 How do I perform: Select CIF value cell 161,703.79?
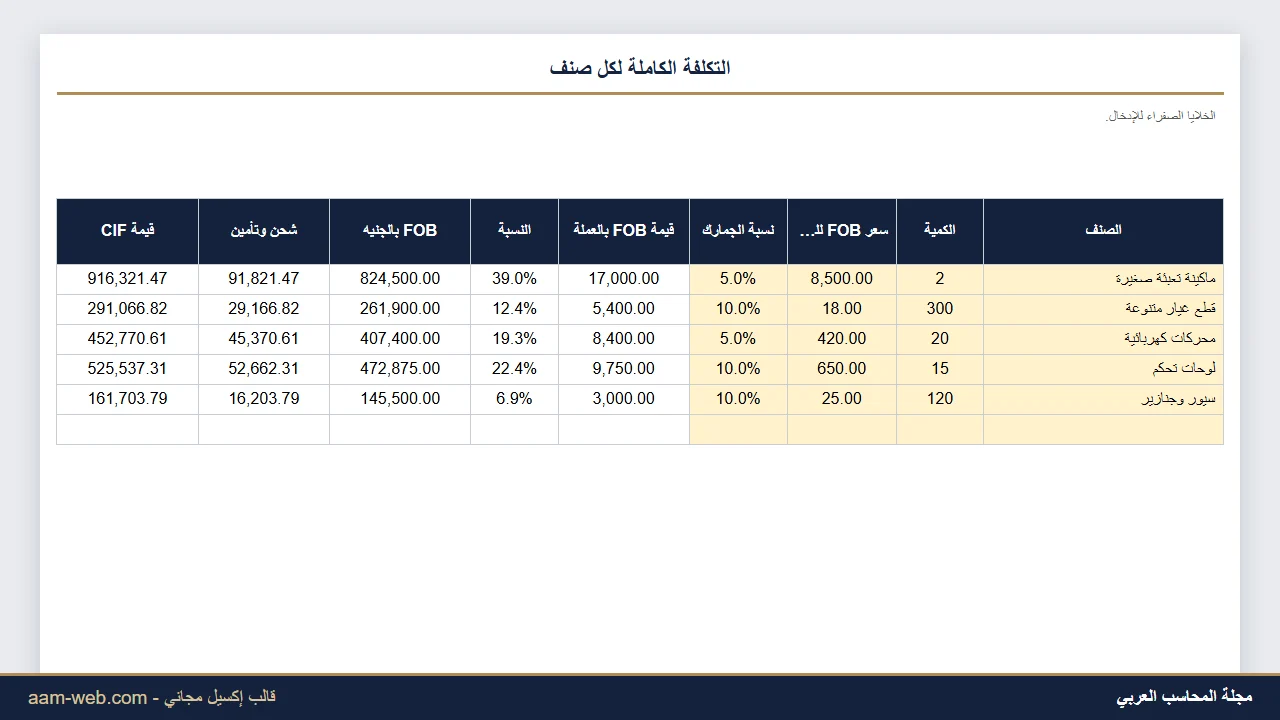(128, 399)
